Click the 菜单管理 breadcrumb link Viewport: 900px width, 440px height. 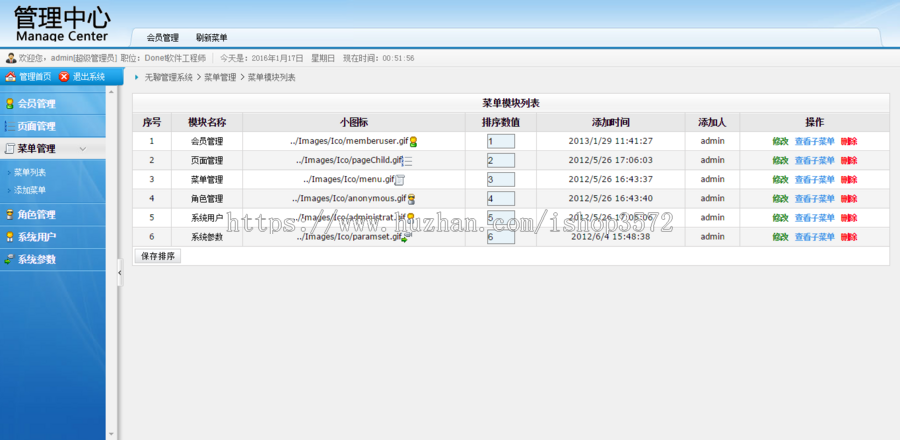(x=220, y=77)
